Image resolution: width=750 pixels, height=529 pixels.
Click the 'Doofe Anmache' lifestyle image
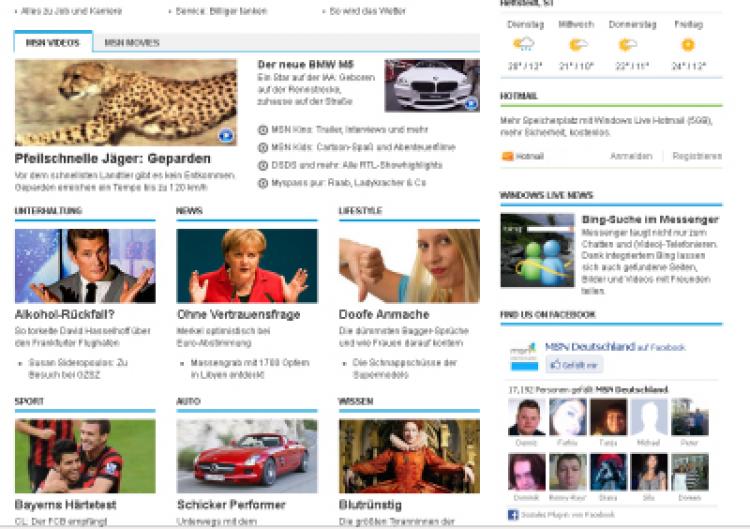tap(408, 266)
